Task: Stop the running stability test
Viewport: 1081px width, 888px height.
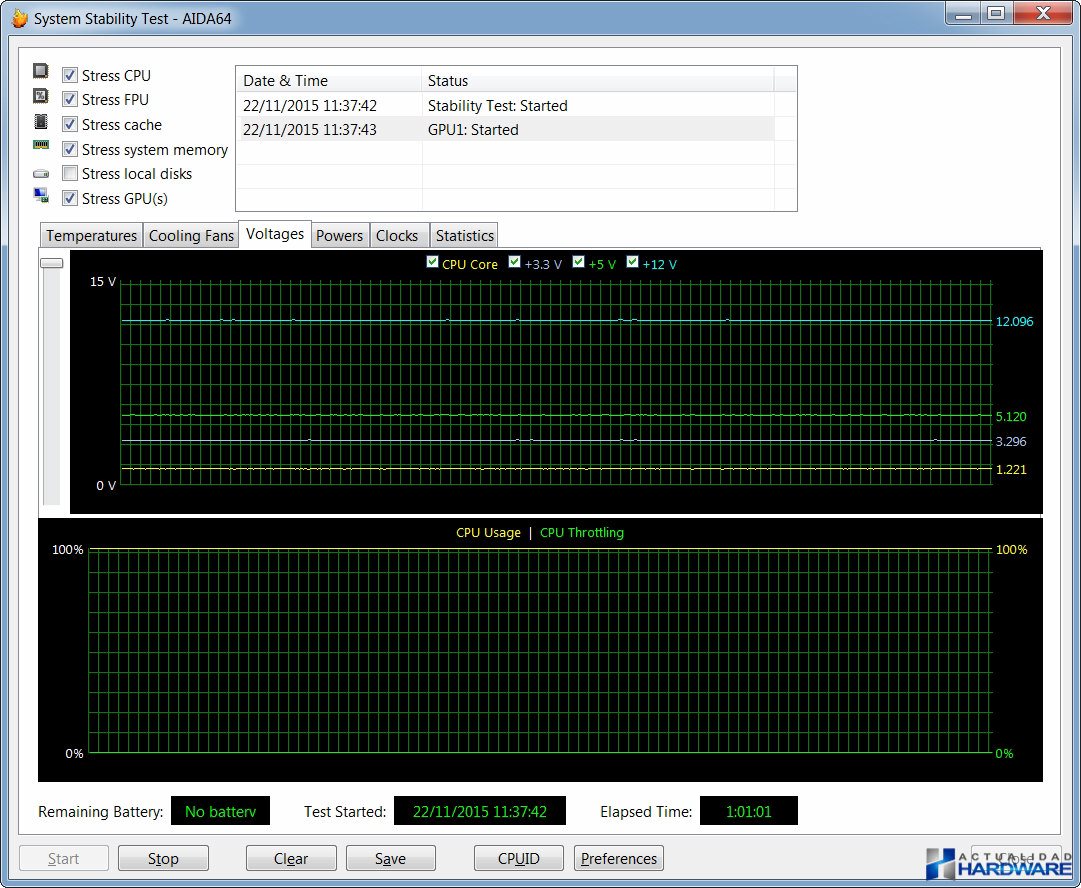Action: point(163,858)
